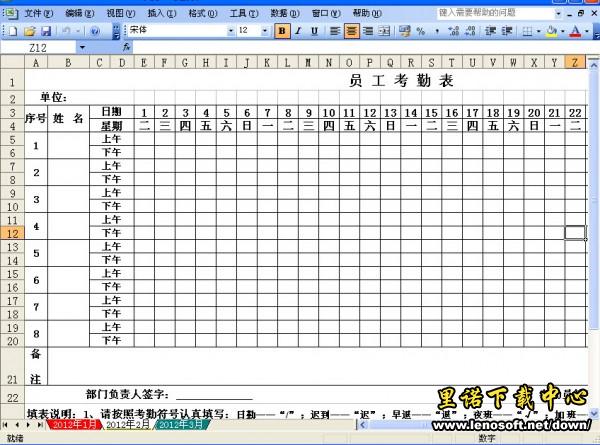The image size is (600, 445).
Task: Open the 视图 (View) menu
Action: [121, 13]
